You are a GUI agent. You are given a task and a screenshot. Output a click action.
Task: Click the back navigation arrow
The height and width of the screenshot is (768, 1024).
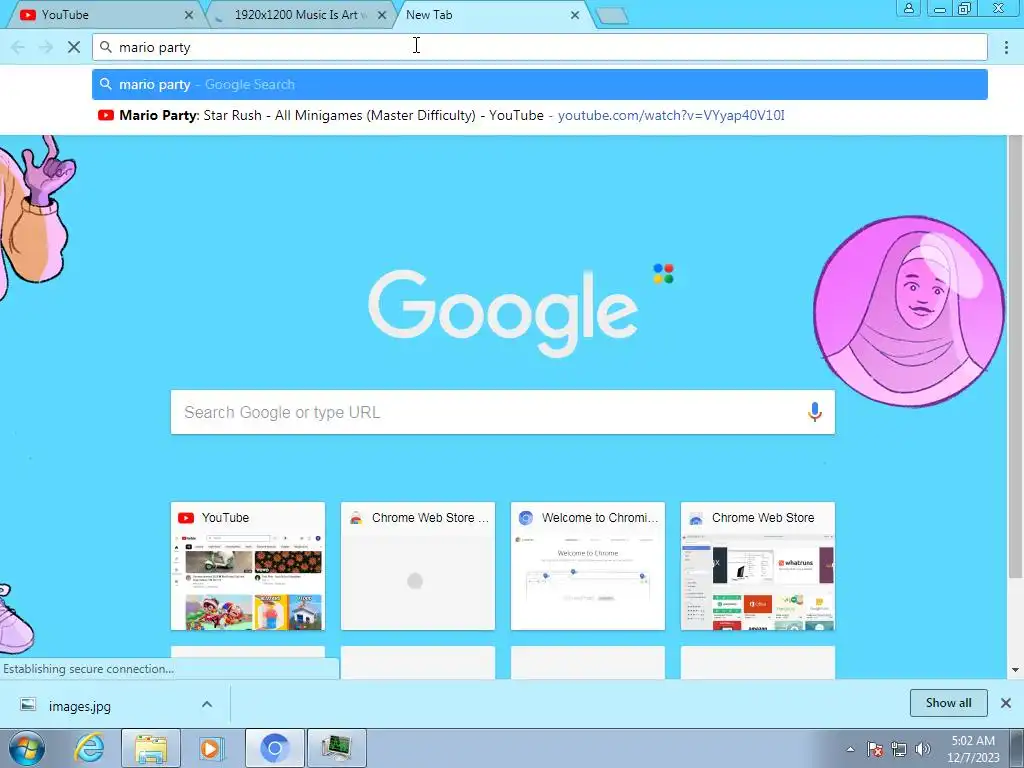coord(18,47)
